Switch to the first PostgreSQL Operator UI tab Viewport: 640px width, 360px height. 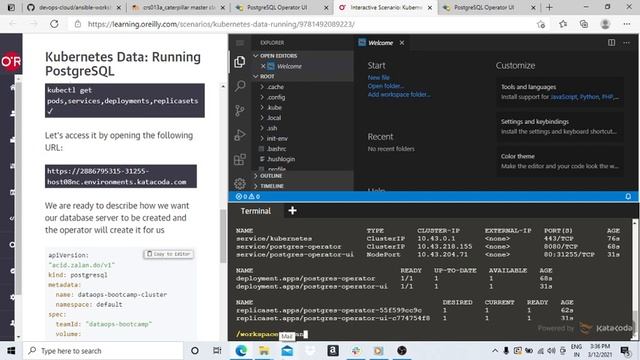pyautogui.click(x=282, y=7)
